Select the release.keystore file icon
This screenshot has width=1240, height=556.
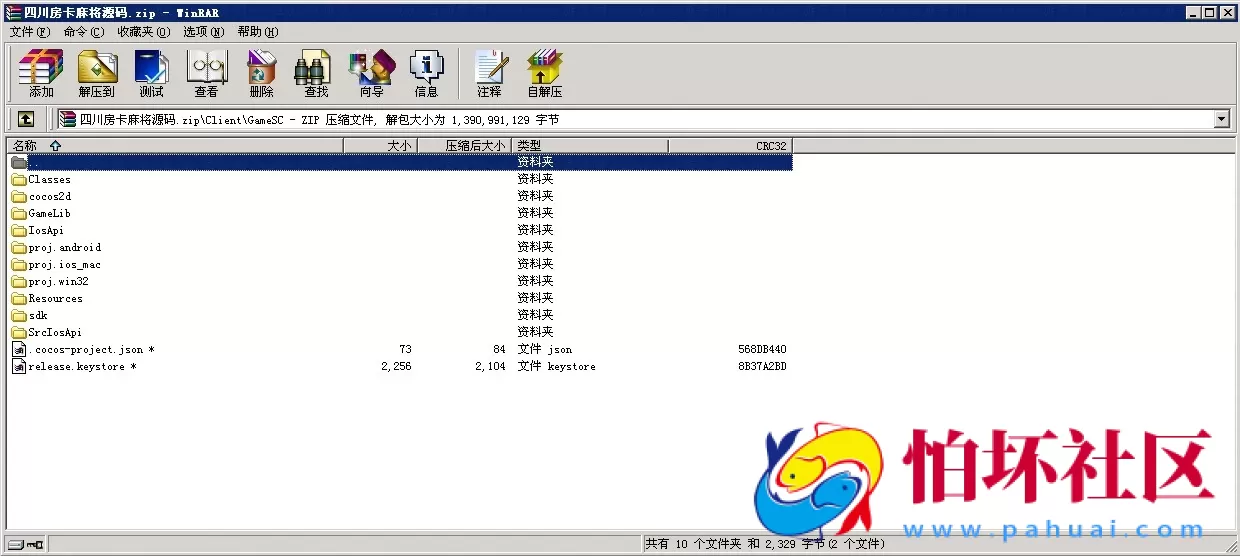[19, 366]
